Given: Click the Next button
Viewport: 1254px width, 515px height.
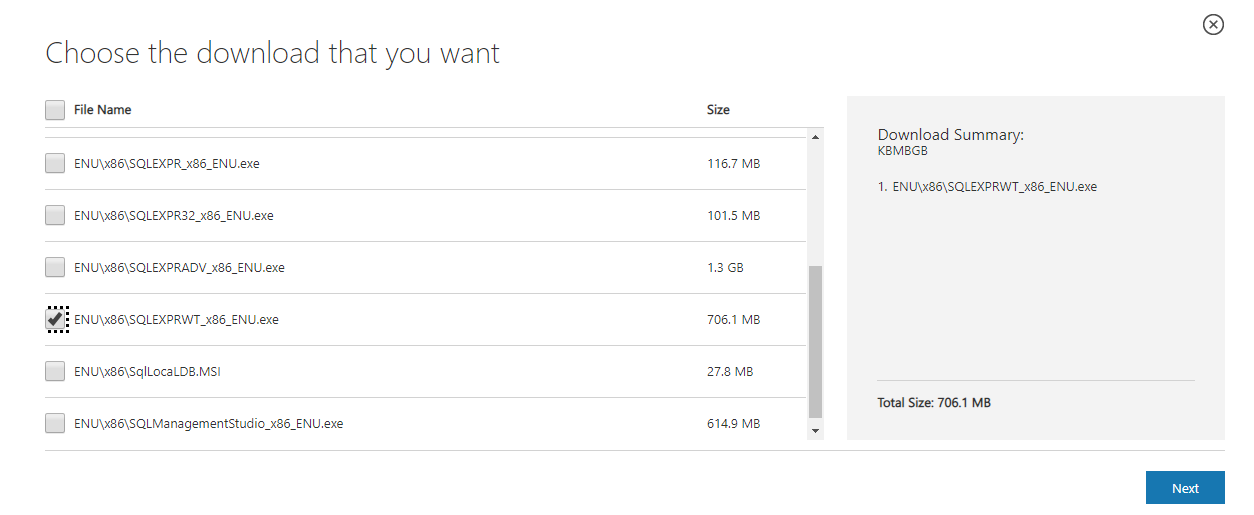Looking at the screenshot, I should click(x=1185, y=488).
